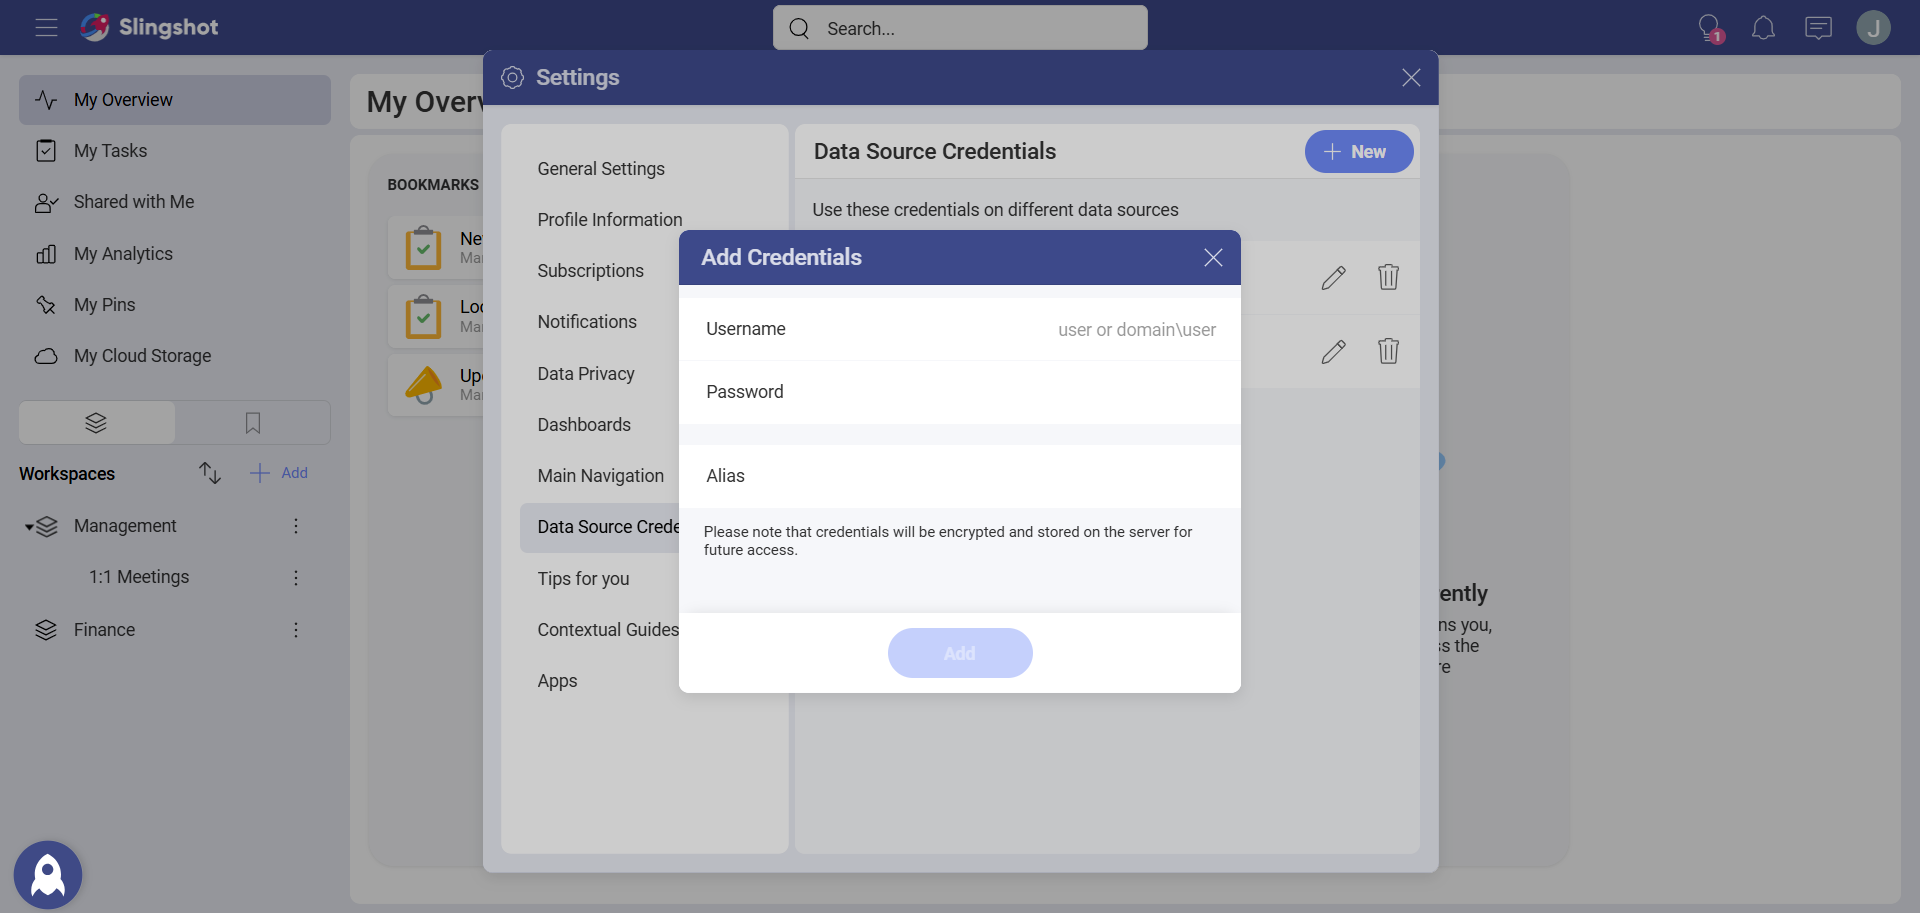Screen dimensions: 1920x913
Task: Click the notifications bell icon
Action: pos(1763,28)
